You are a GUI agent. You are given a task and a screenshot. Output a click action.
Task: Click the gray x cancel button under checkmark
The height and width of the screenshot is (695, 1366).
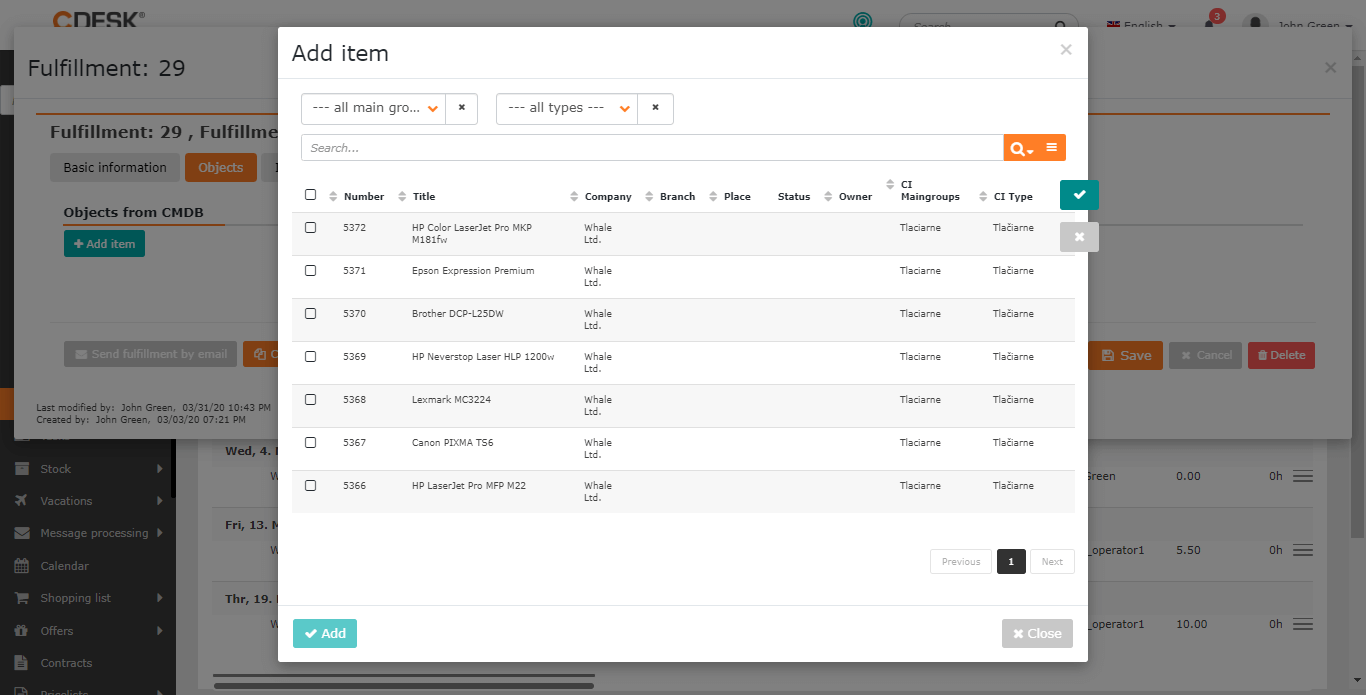point(1079,237)
